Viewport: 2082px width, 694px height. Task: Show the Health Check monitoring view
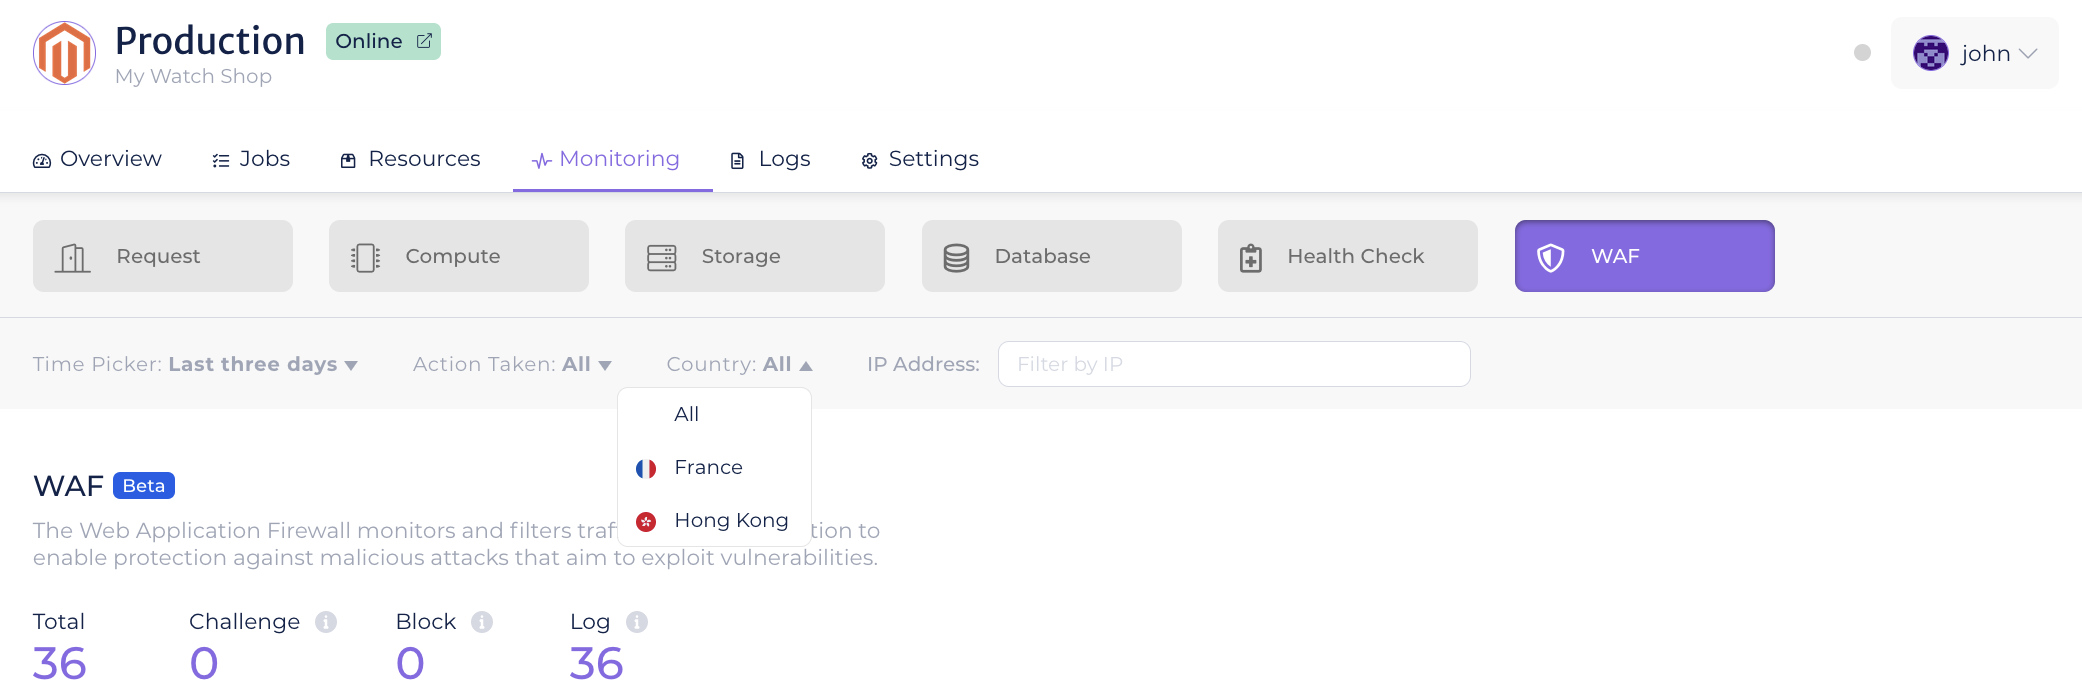1347,256
